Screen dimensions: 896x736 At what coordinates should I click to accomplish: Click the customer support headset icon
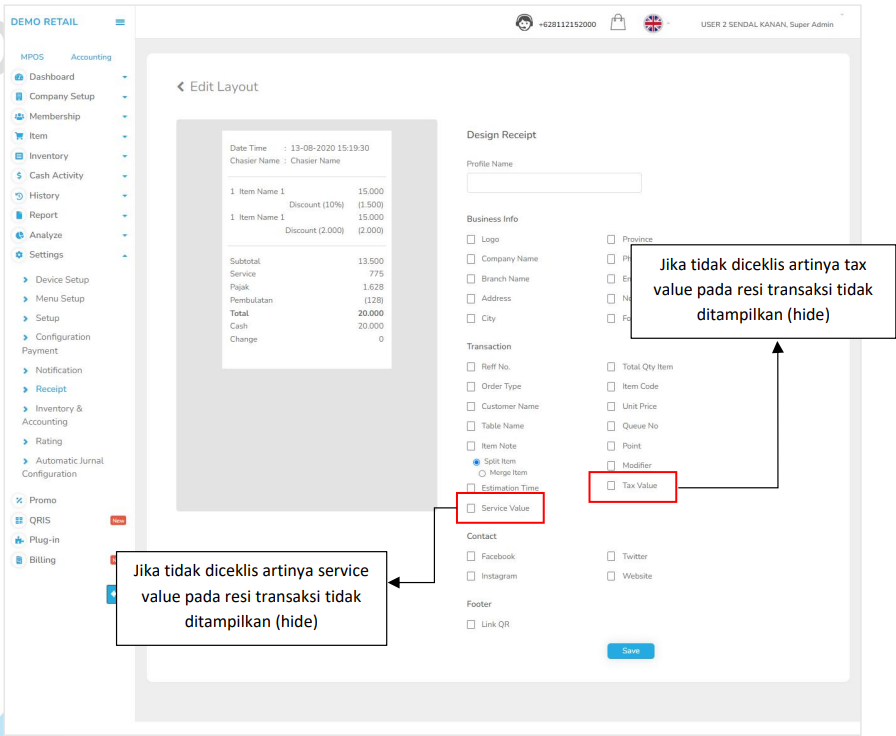(x=524, y=23)
